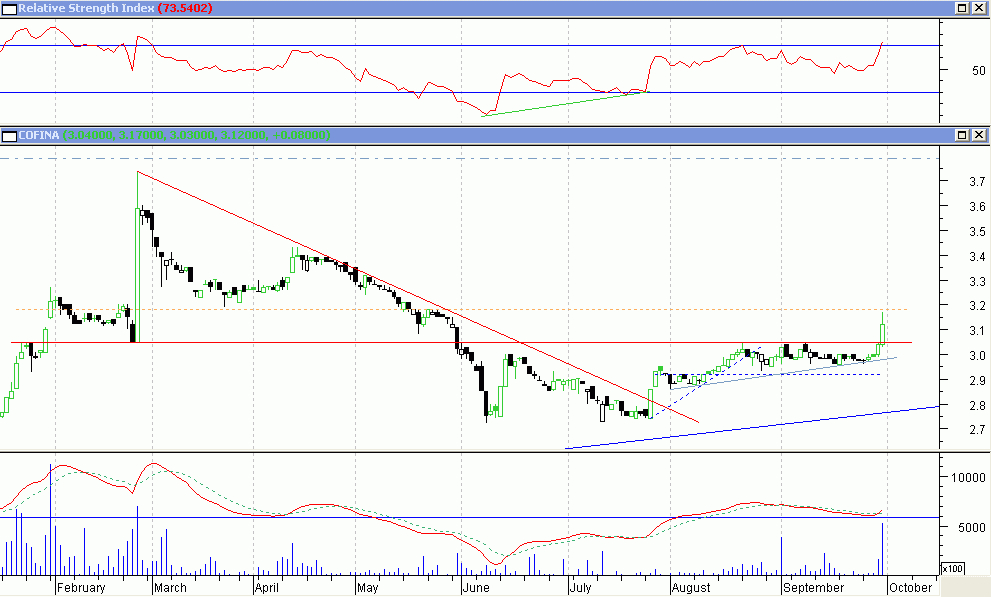
Task: Click the green trendline in the RSI panel
Action: 560,104
